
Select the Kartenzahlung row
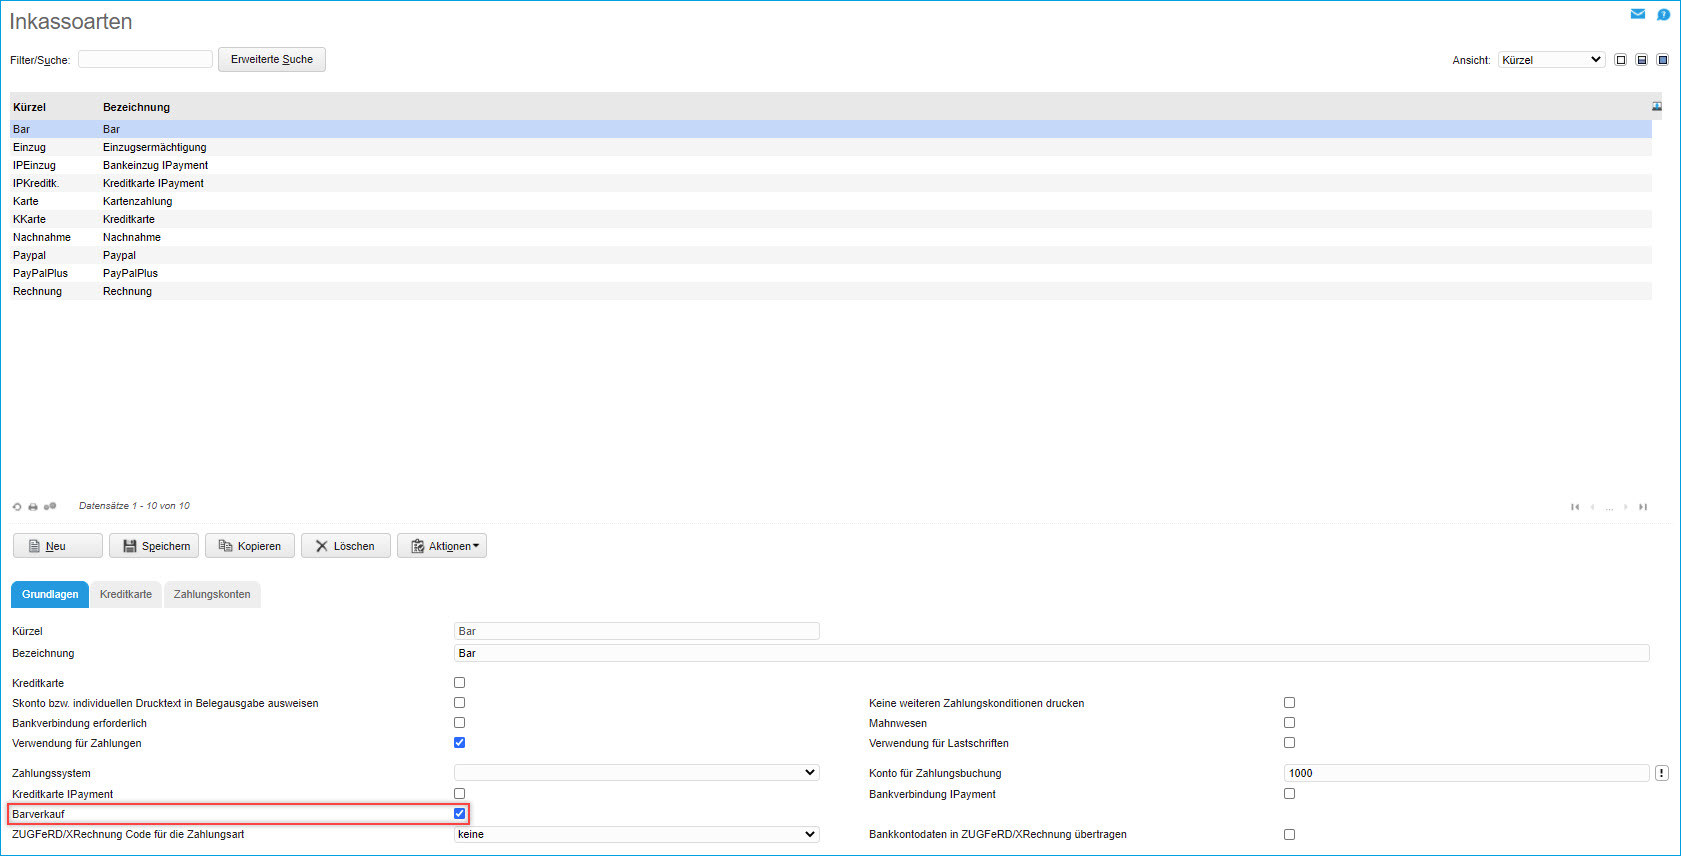click(831, 201)
